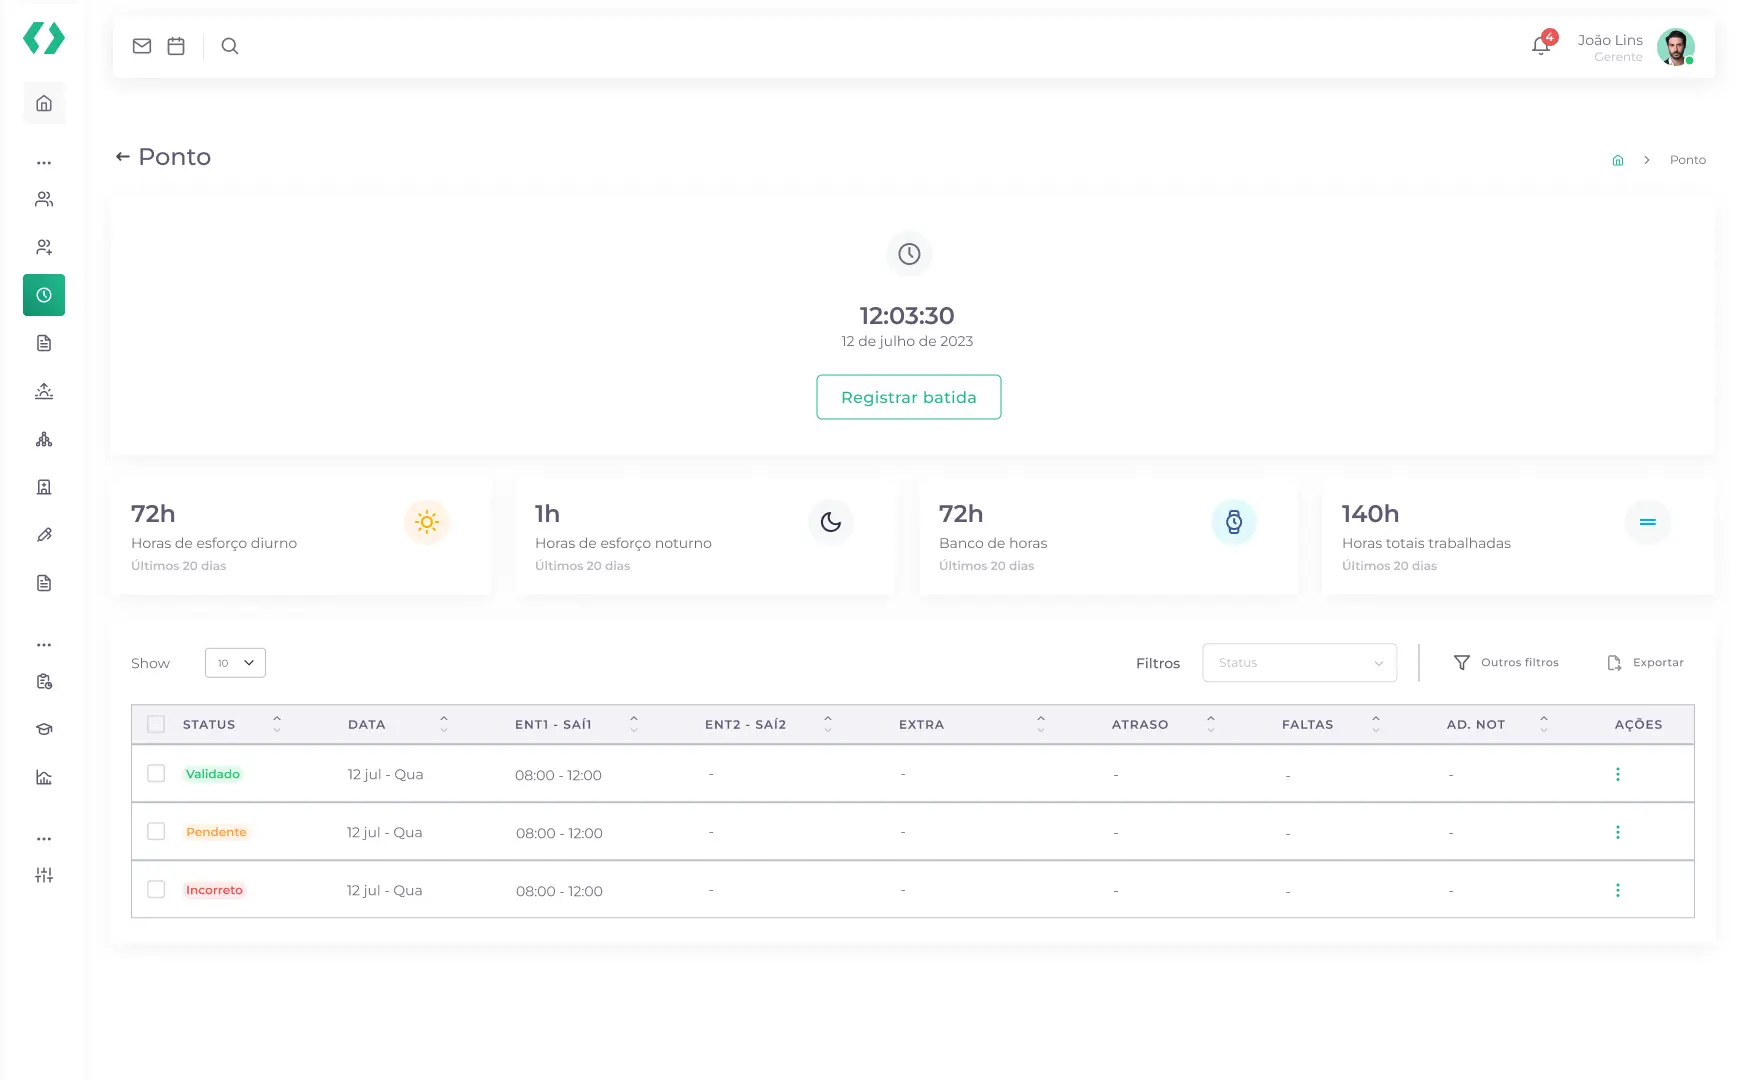Open the Show rows count dropdown
The width and height of the screenshot is (1741, 1080).
pyautogui.click(x=235, y=663)
